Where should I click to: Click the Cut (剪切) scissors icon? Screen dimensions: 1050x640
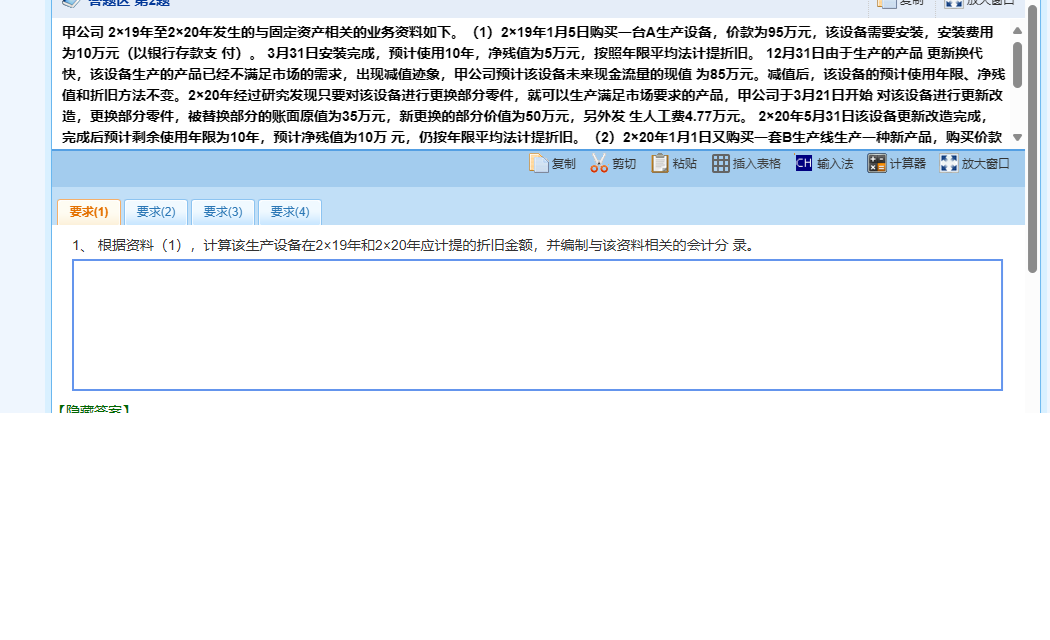point(599,163)
